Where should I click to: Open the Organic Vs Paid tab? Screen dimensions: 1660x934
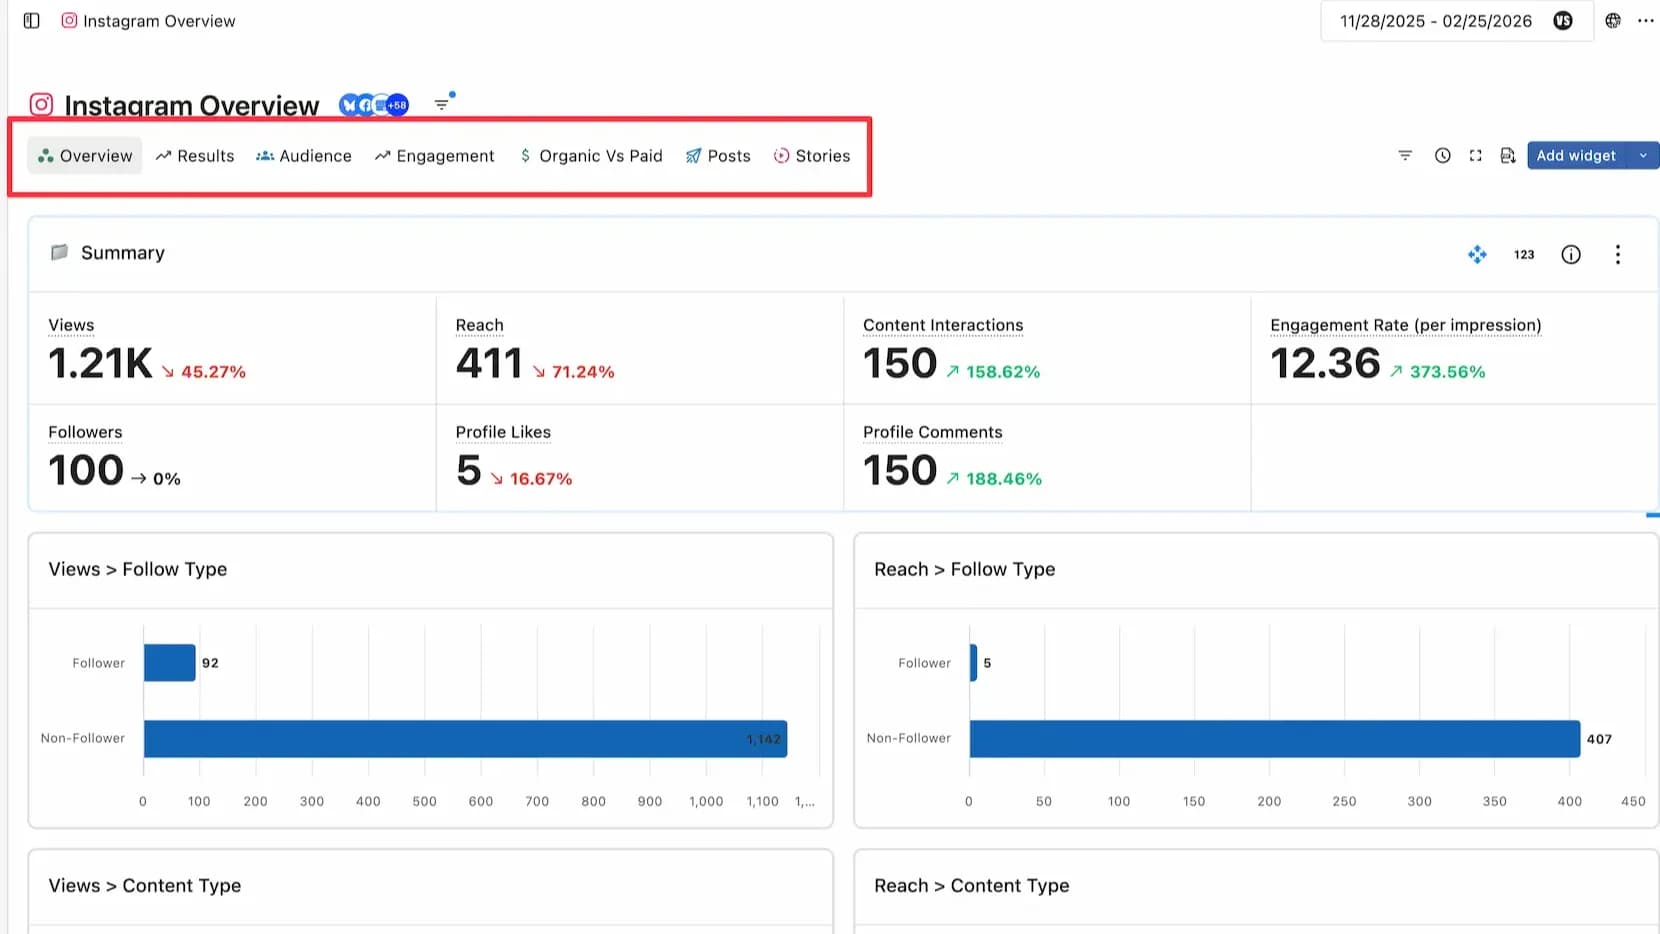591,156
